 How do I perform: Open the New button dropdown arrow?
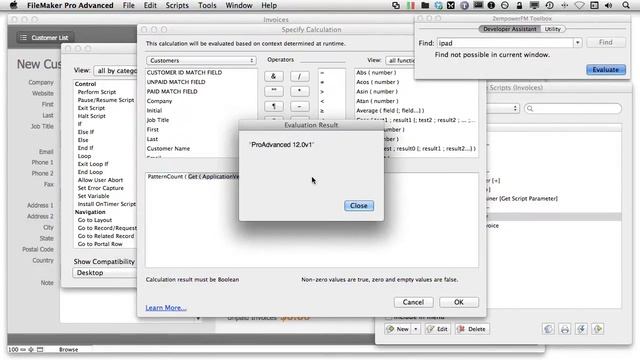pyautogui.click(x=416, y=329)
